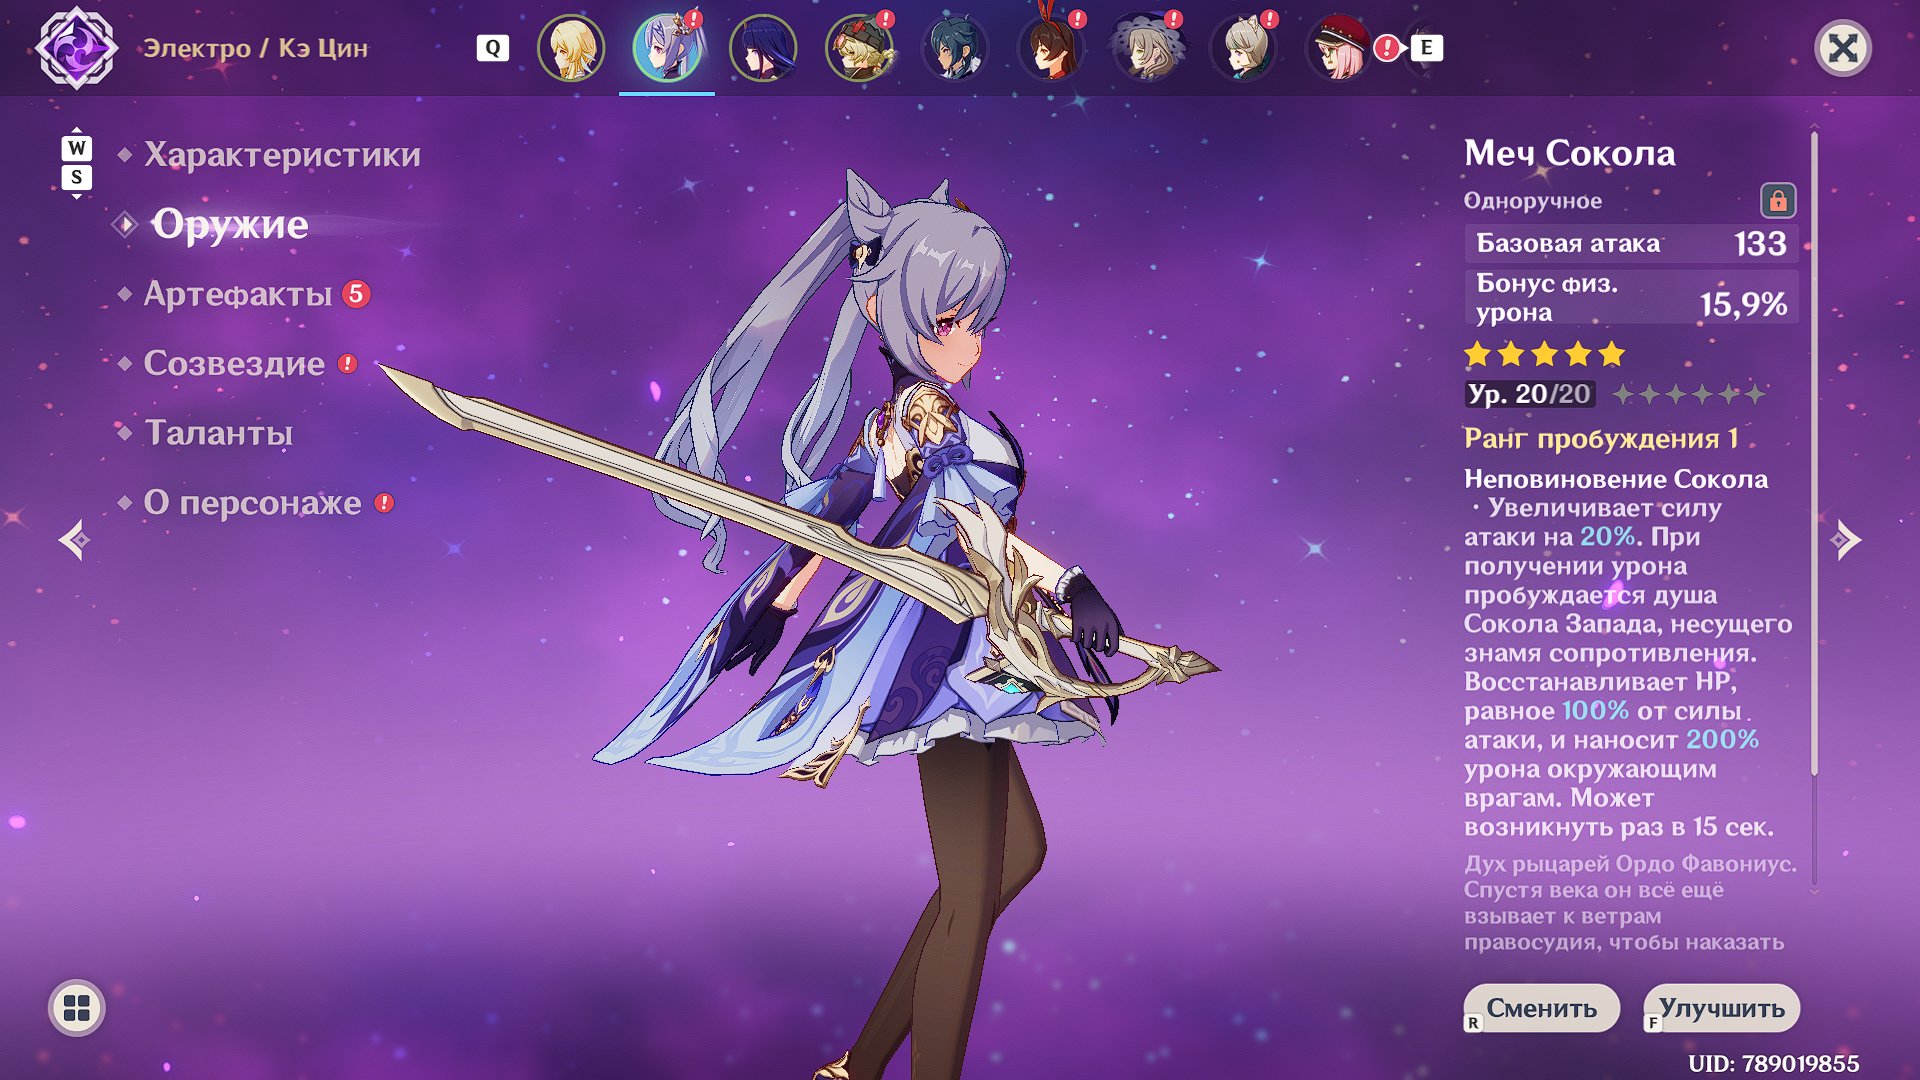Click the Ранг пробуждения 1 text

(x=1601, y=439)
